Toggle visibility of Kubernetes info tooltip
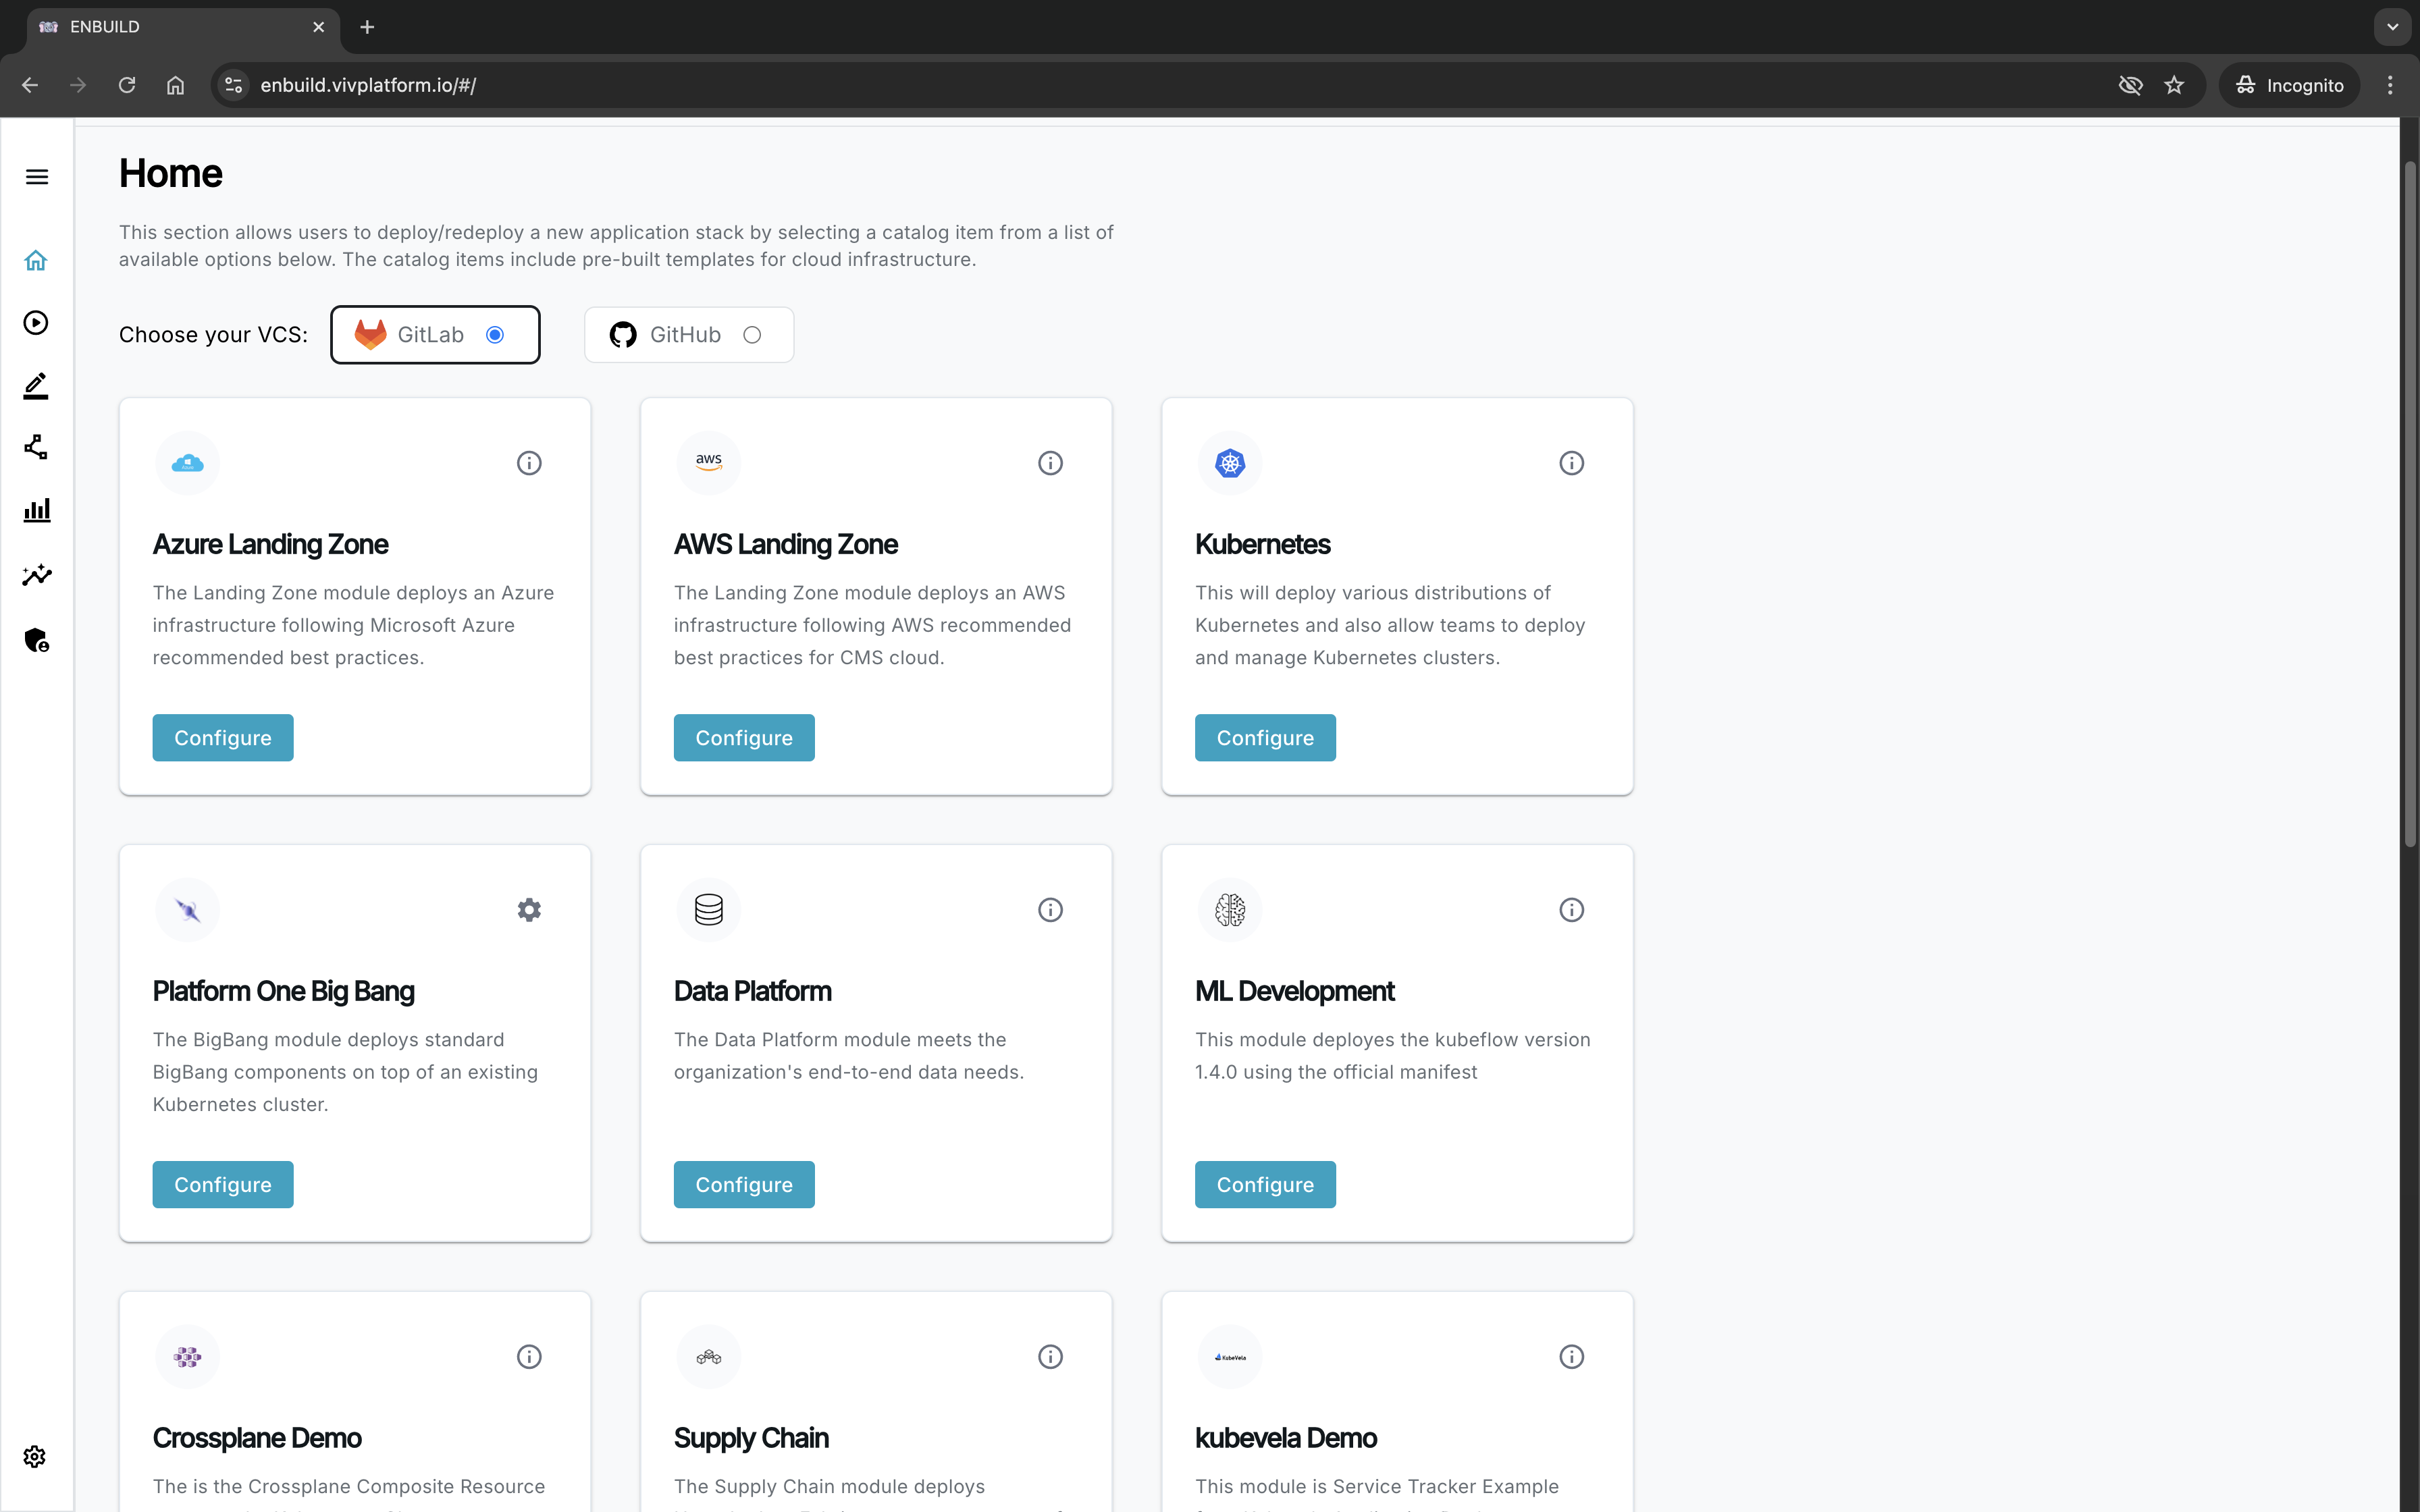The image size is (2420, 1512). point(1571,463)
